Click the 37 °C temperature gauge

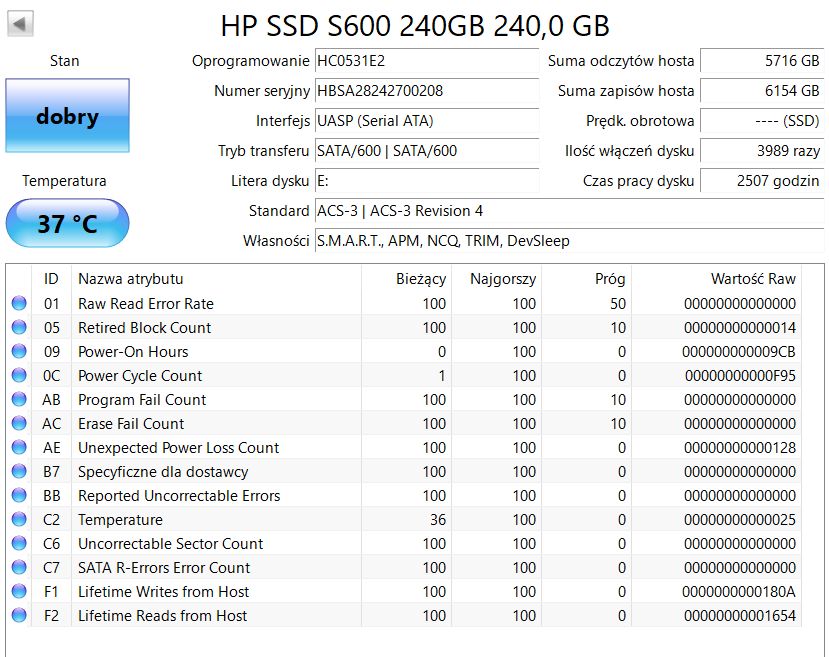tap(66, 223)
